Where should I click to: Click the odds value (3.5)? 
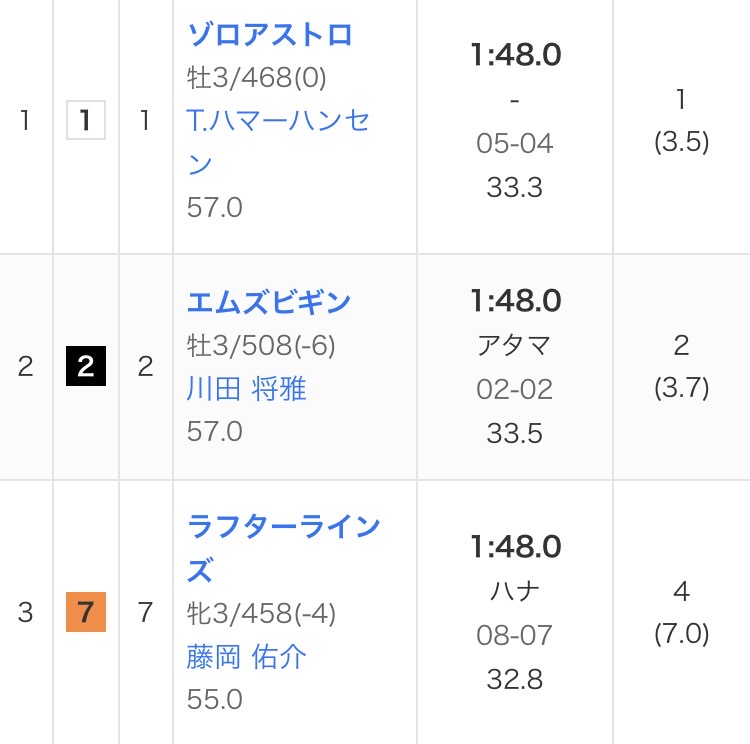[x=681, y=142]
